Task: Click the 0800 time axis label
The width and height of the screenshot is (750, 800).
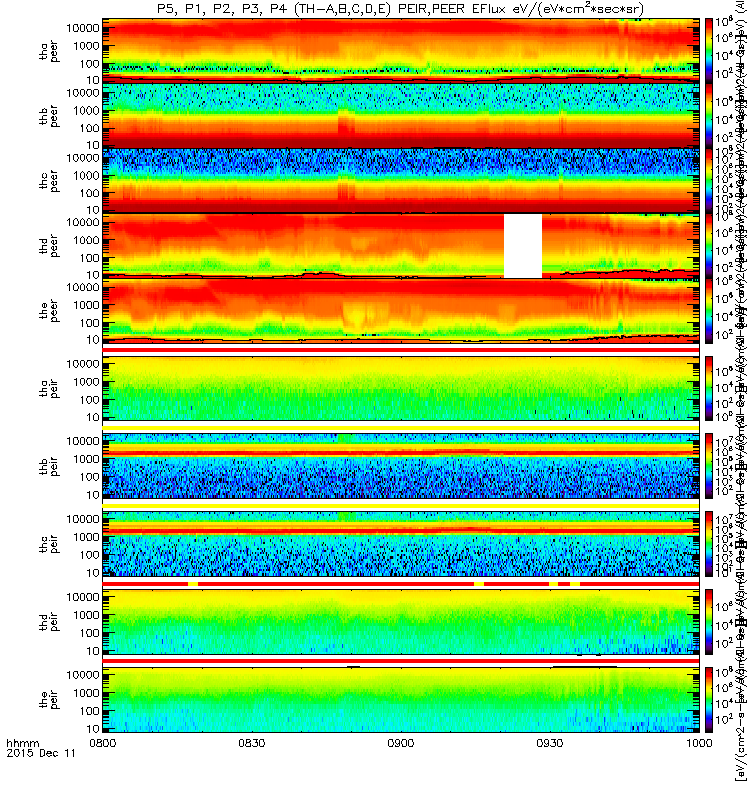Action: pyautogui.click(x=103, y=743)
